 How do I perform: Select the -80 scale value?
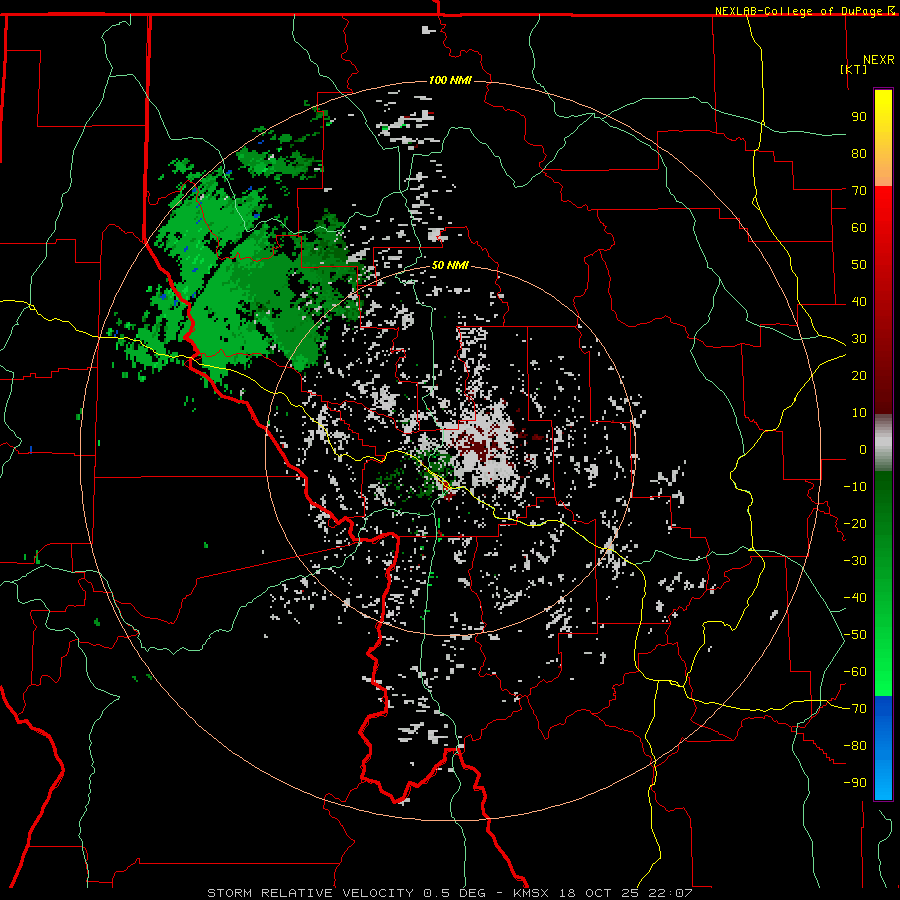coord(855,746)
